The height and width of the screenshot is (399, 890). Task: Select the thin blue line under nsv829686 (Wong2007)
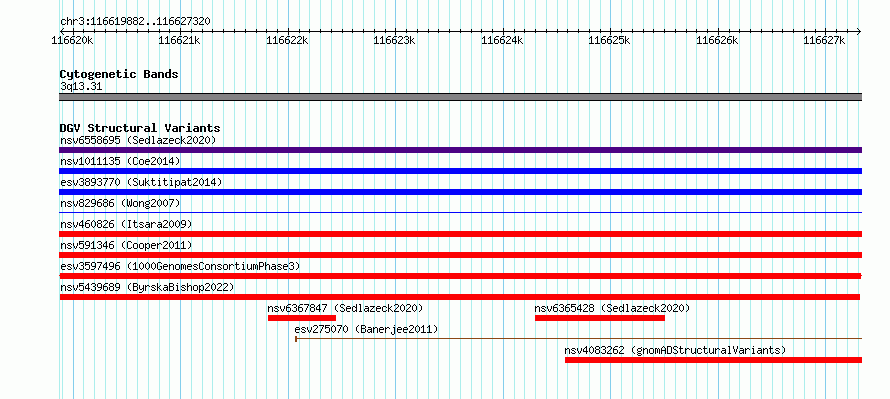click(460, 212)
